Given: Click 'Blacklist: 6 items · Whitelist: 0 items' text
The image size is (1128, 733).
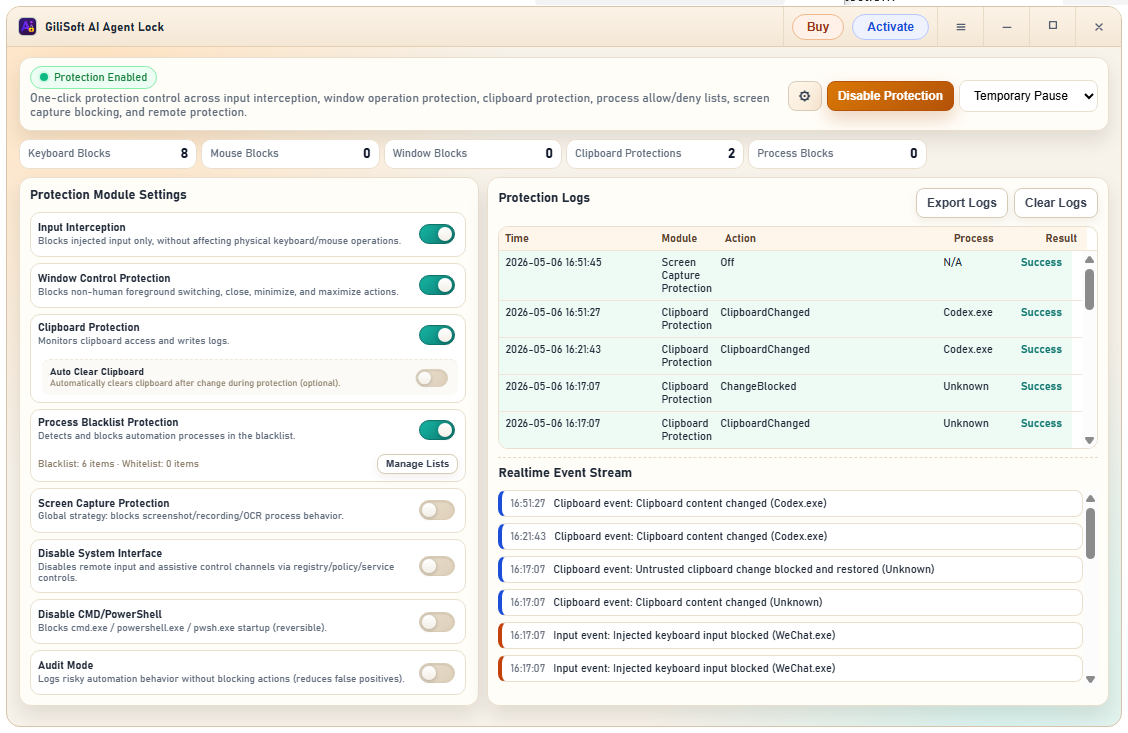Looking at the screenshot, I should [118, 464].
